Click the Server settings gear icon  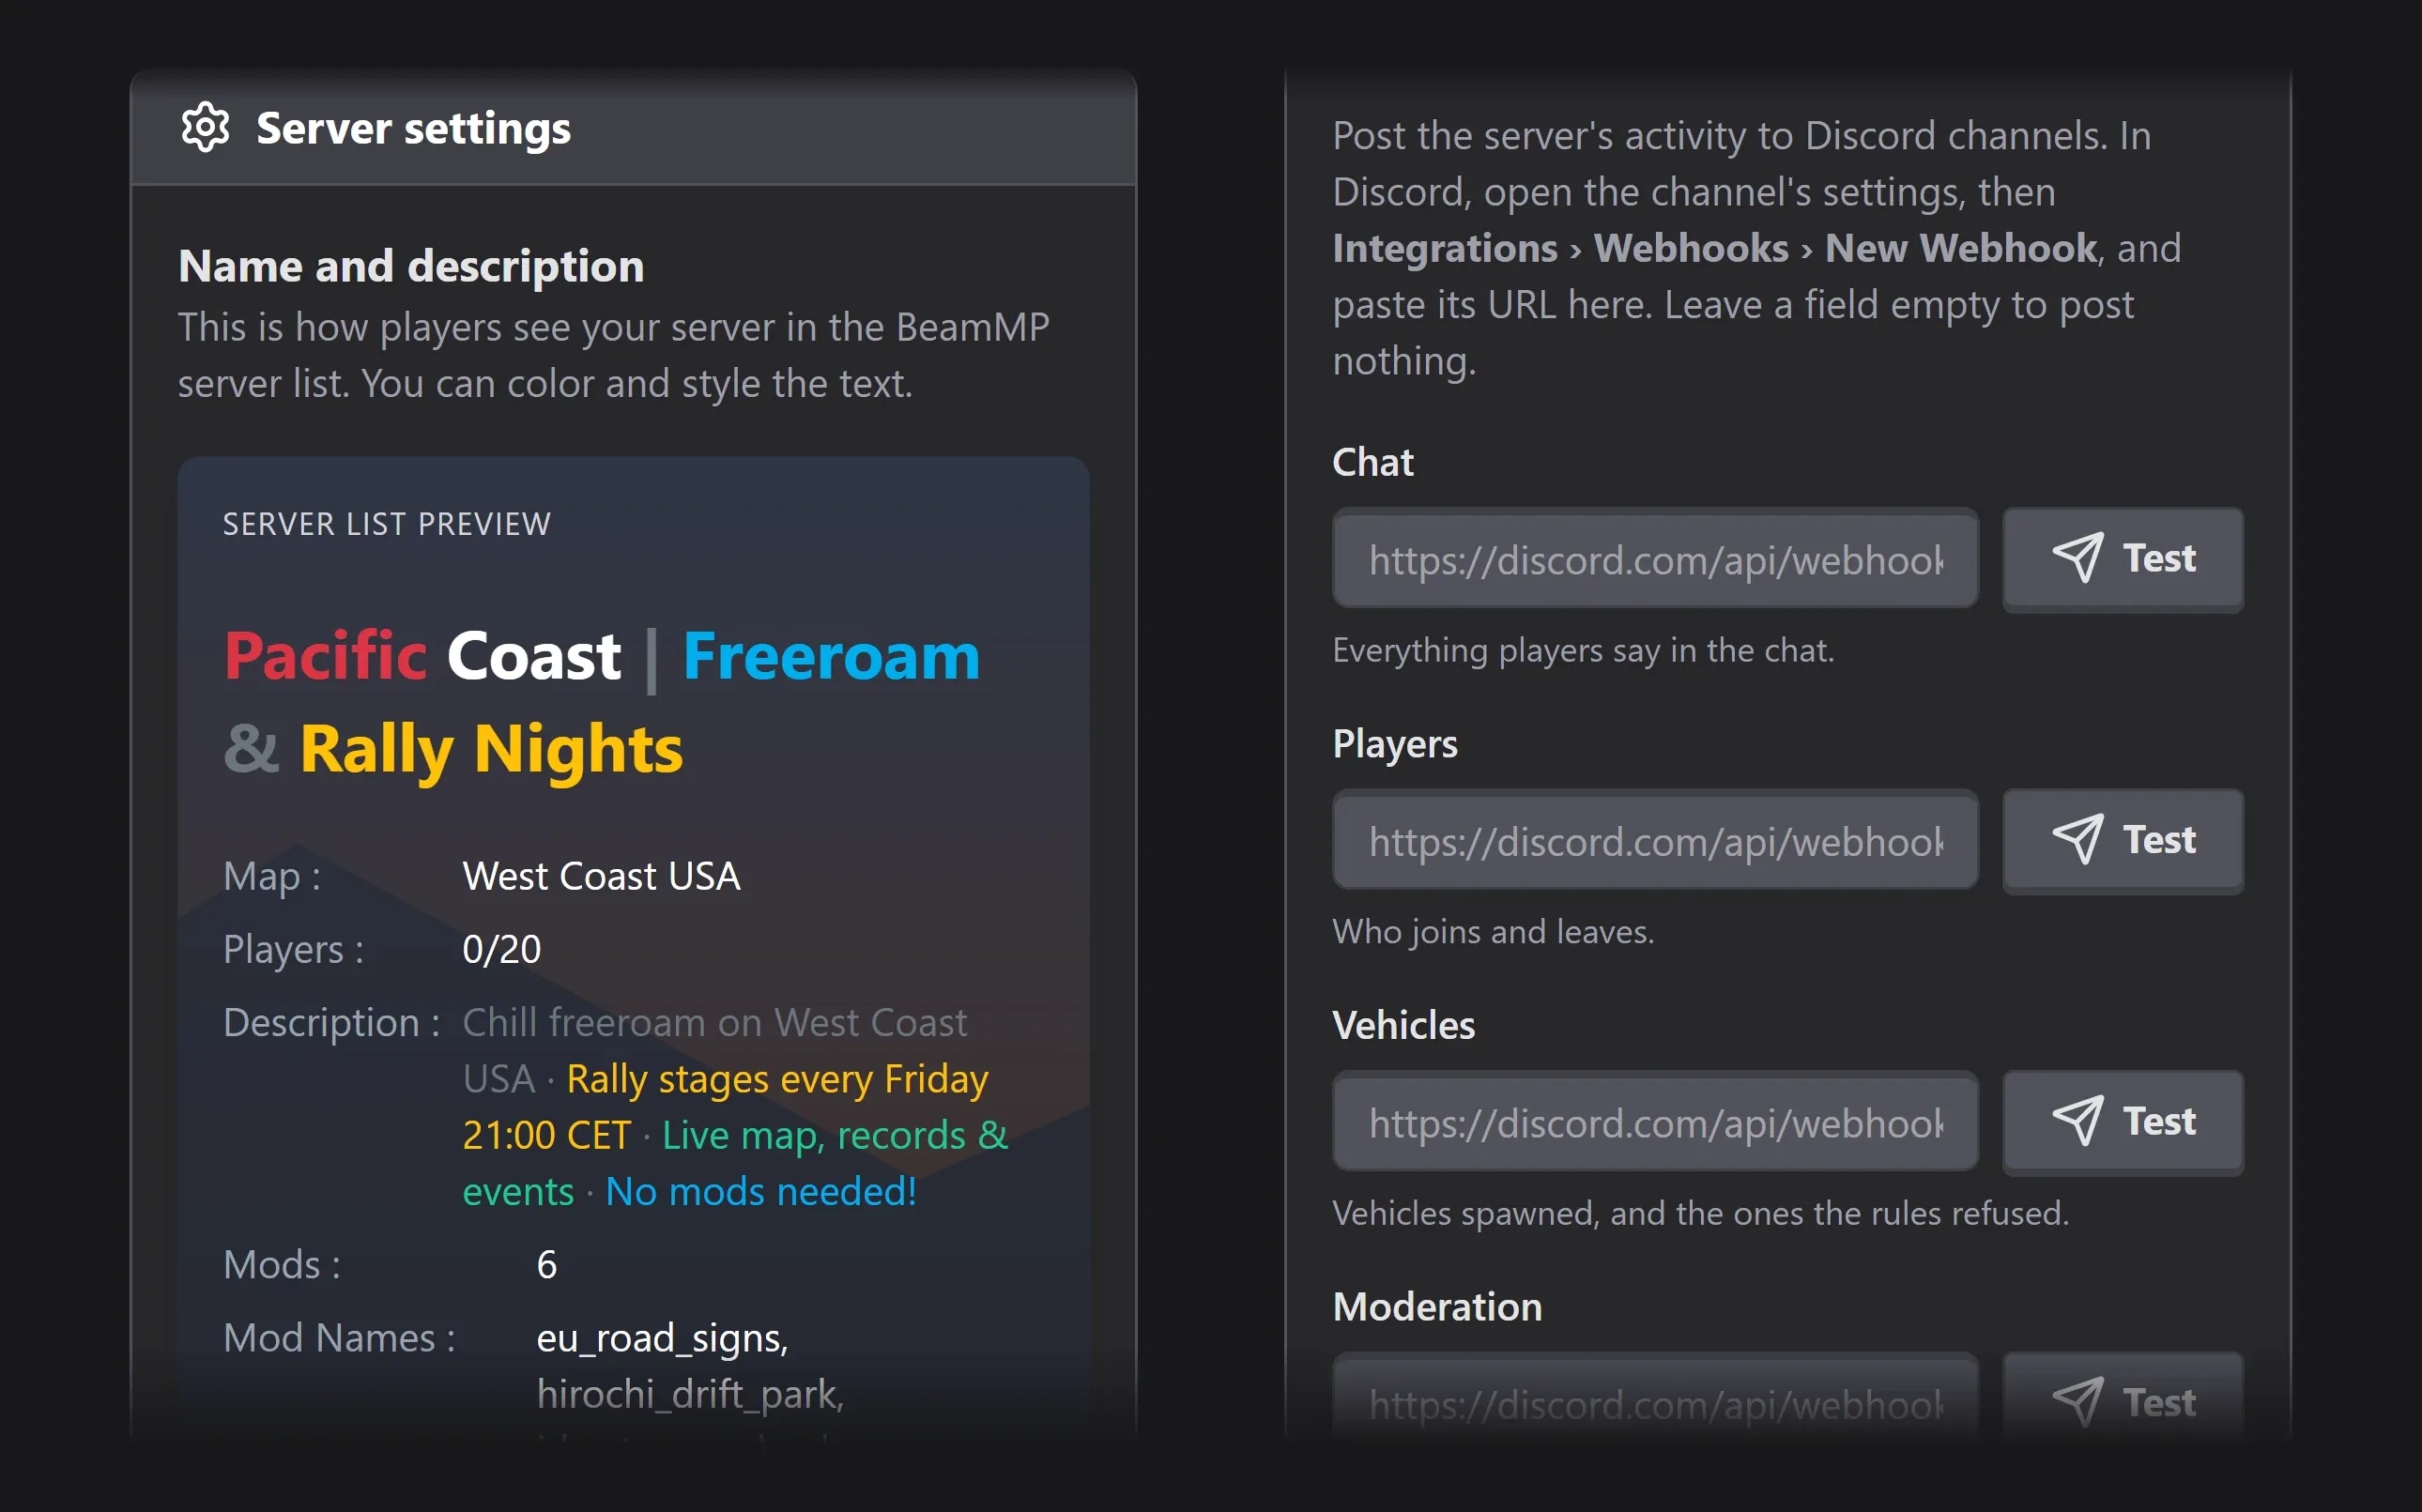click(x=205, y=127)
